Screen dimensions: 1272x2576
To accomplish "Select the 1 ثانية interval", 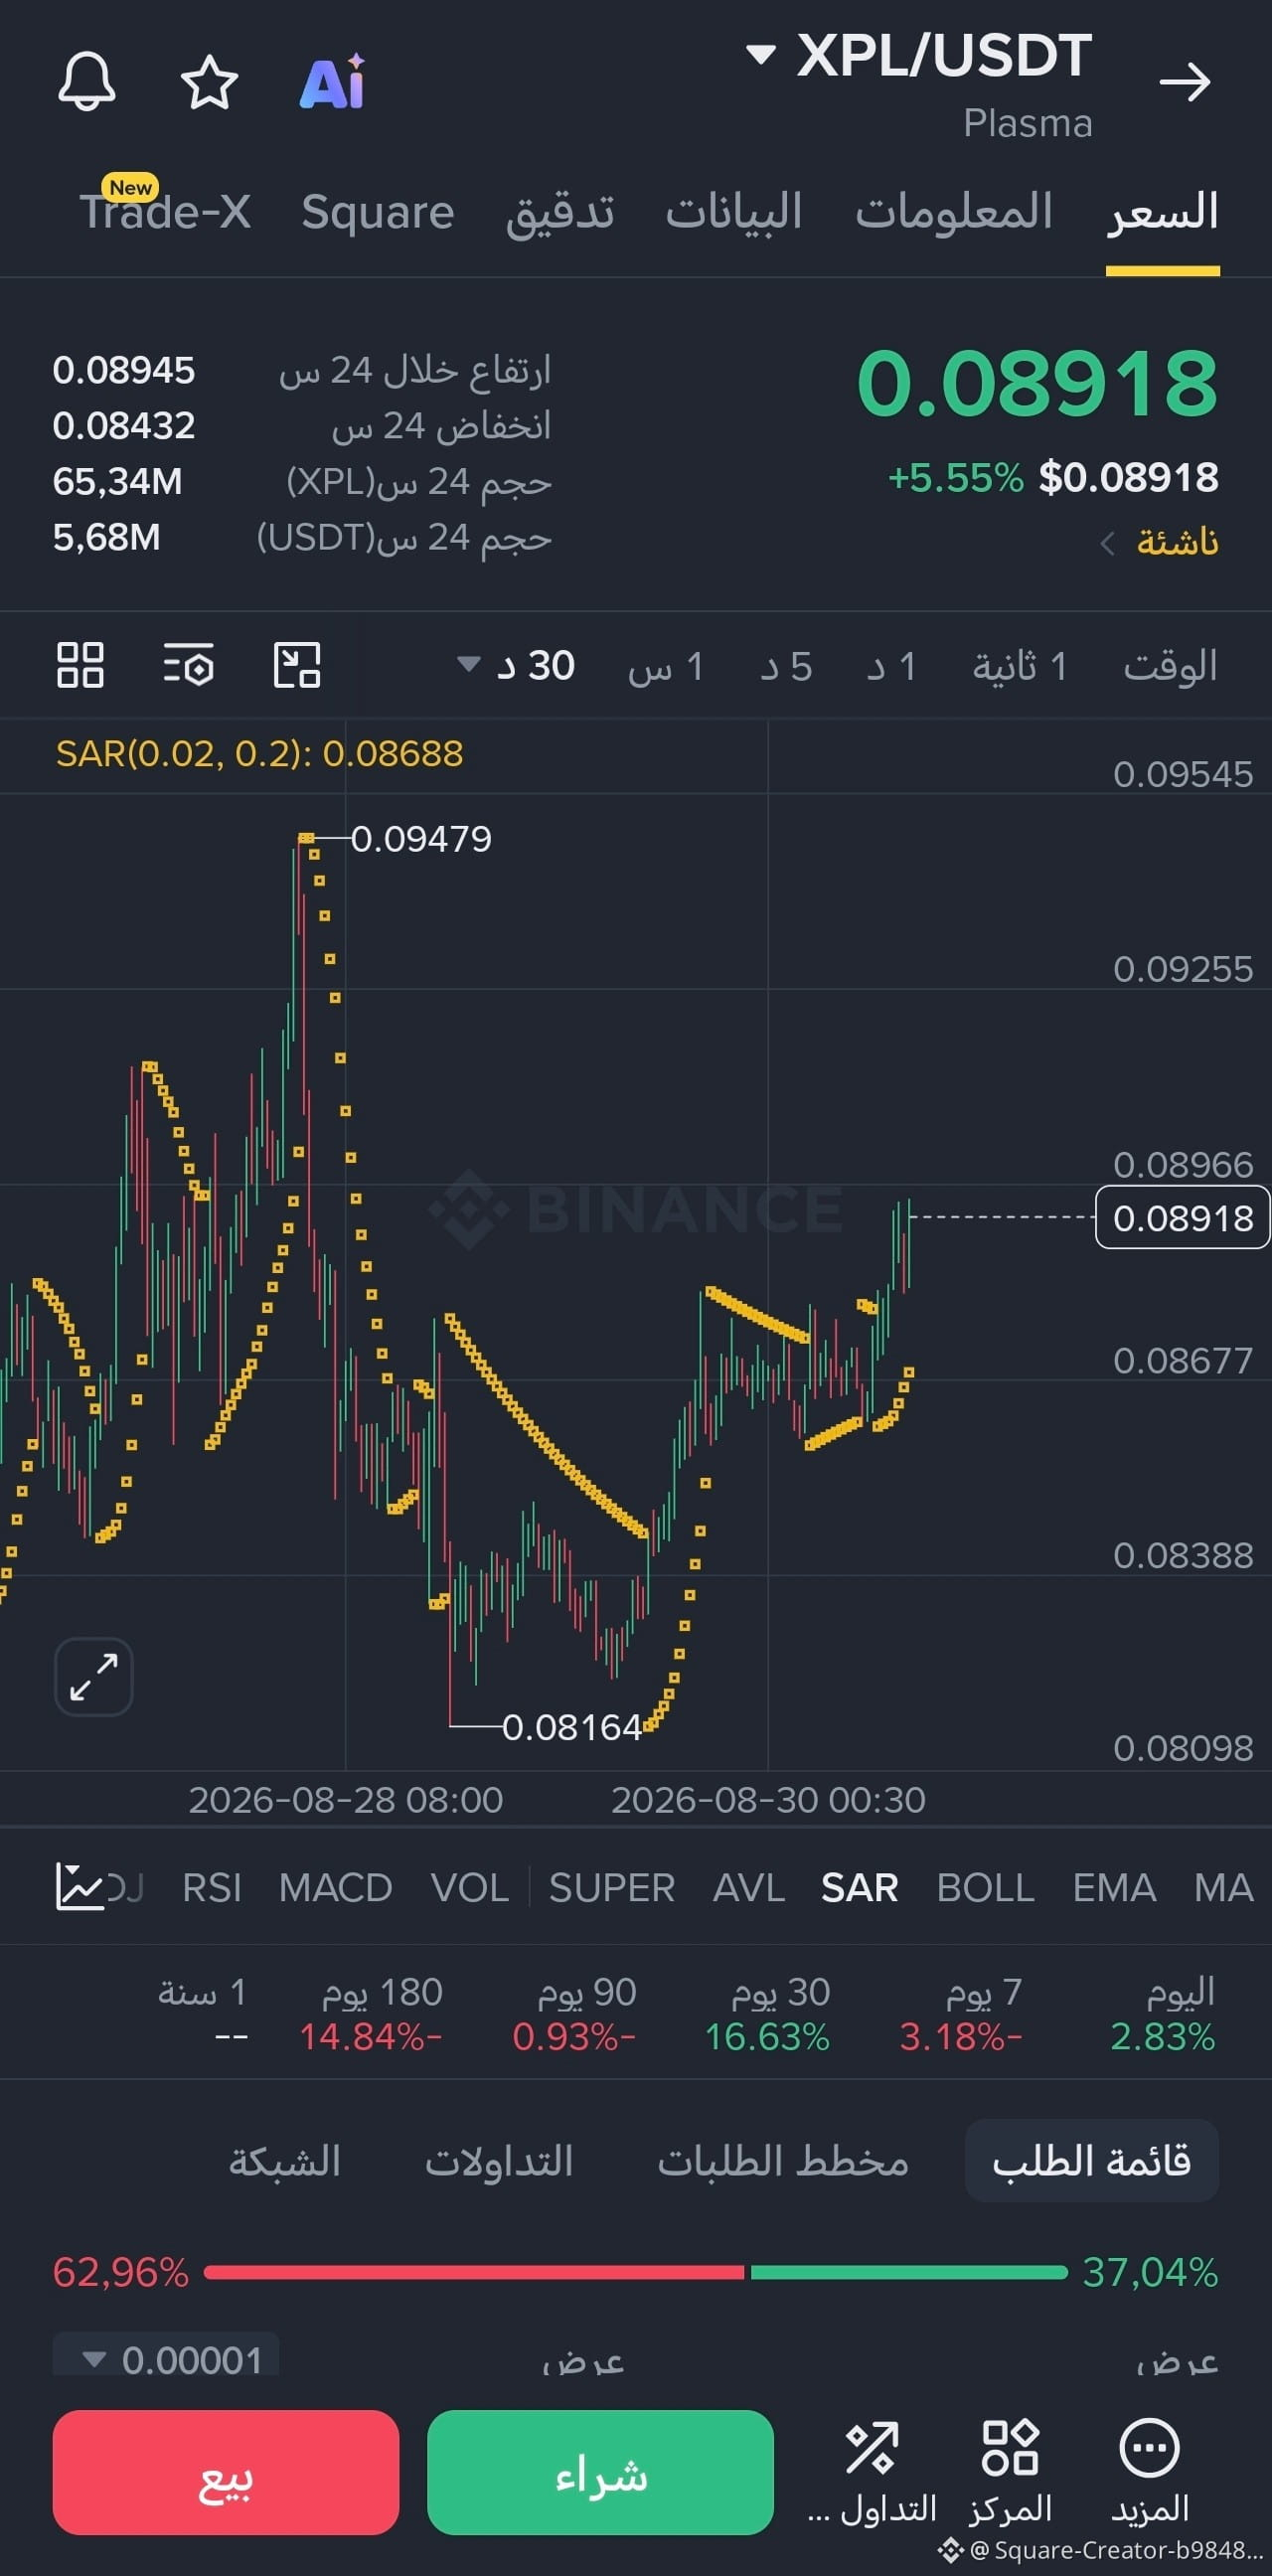I will click(x=1020, y=666).
